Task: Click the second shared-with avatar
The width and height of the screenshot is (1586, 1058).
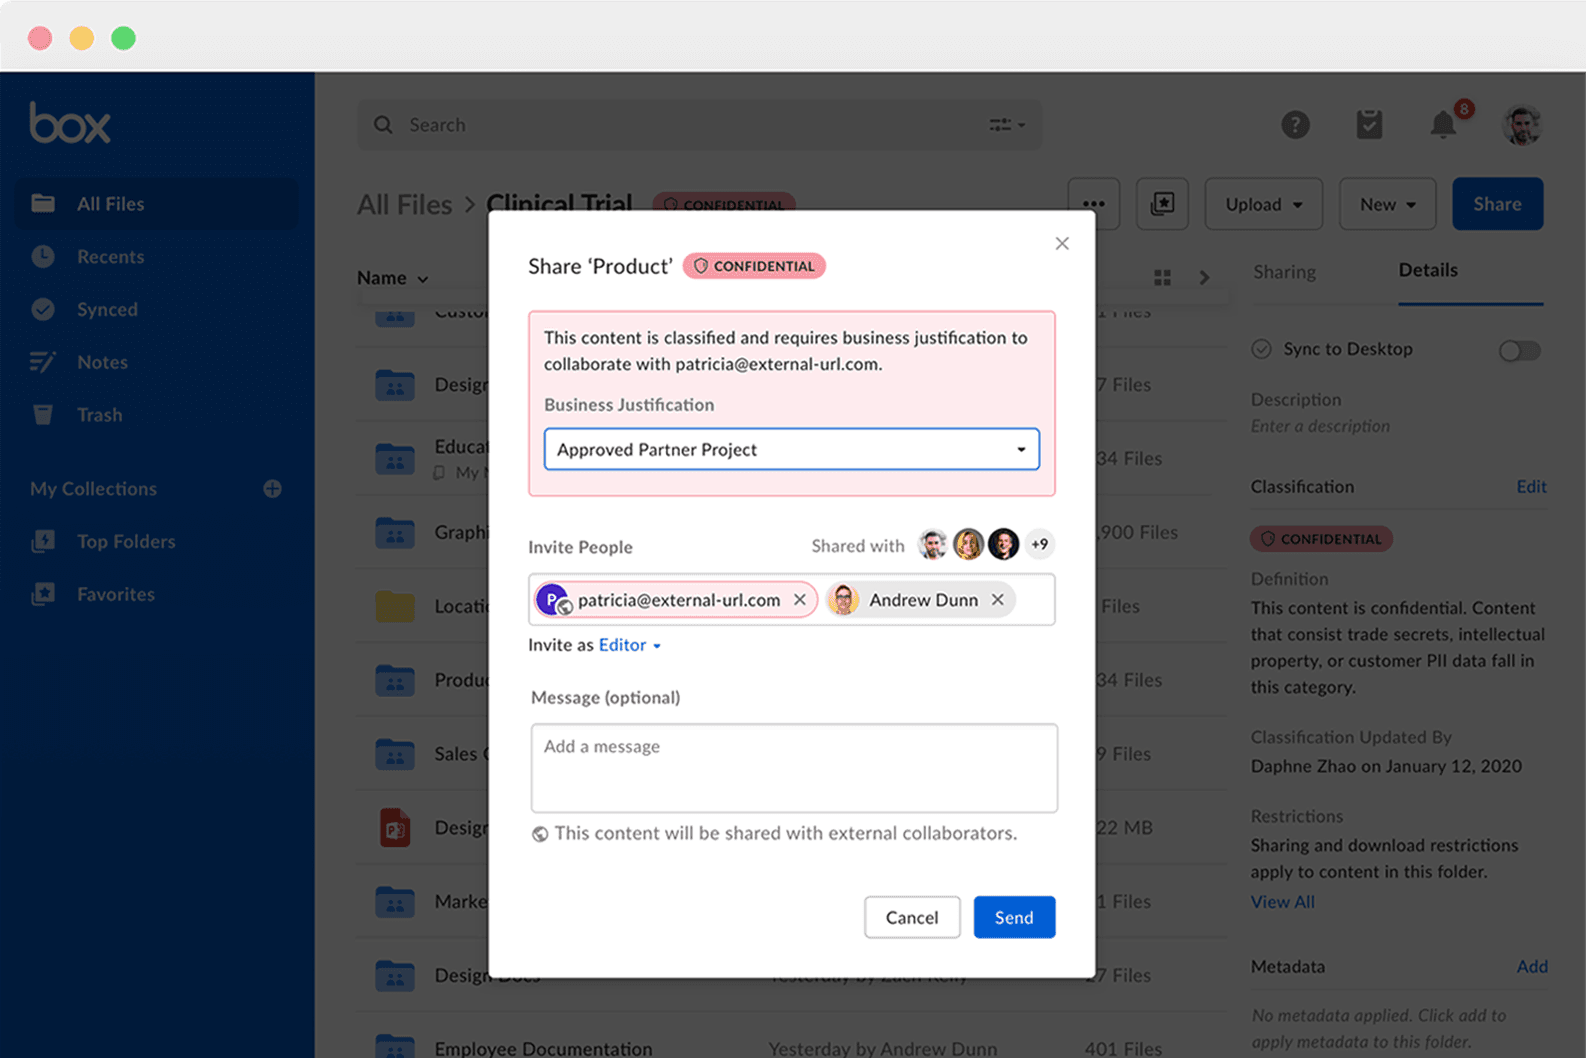Action: pos(968,544)
